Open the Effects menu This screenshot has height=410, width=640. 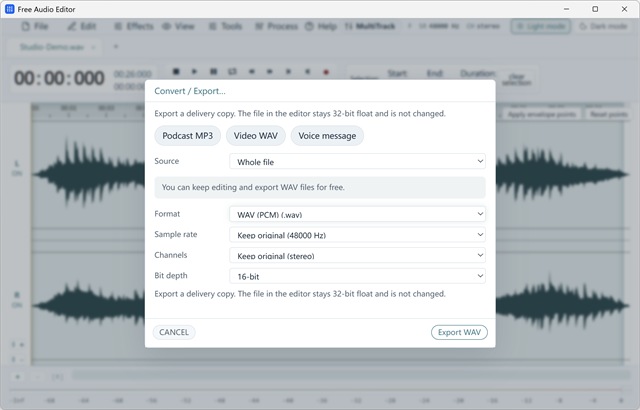click(134, 27)
